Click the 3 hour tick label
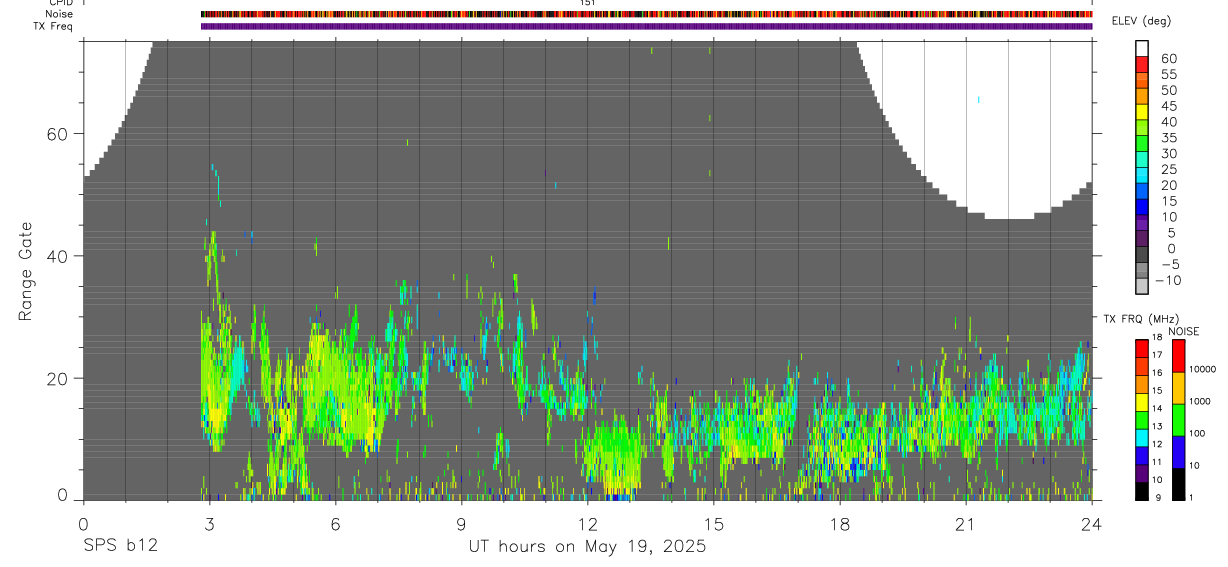Image resolution: width=1228 pixels, height=567 pixels. point(209,524)
